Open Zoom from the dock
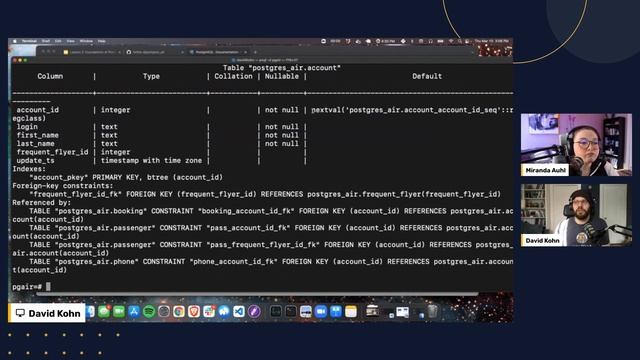 pos(321,312)
